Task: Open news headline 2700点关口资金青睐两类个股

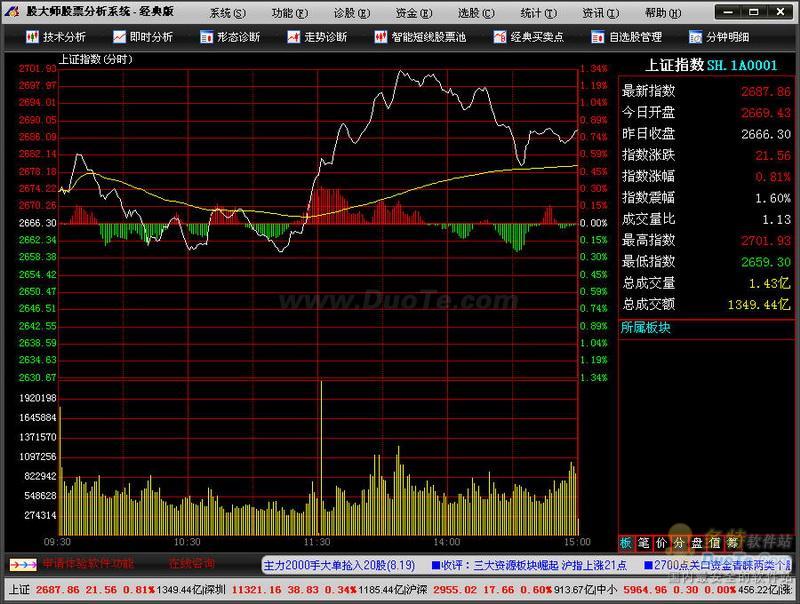Action: click(717, 565)
